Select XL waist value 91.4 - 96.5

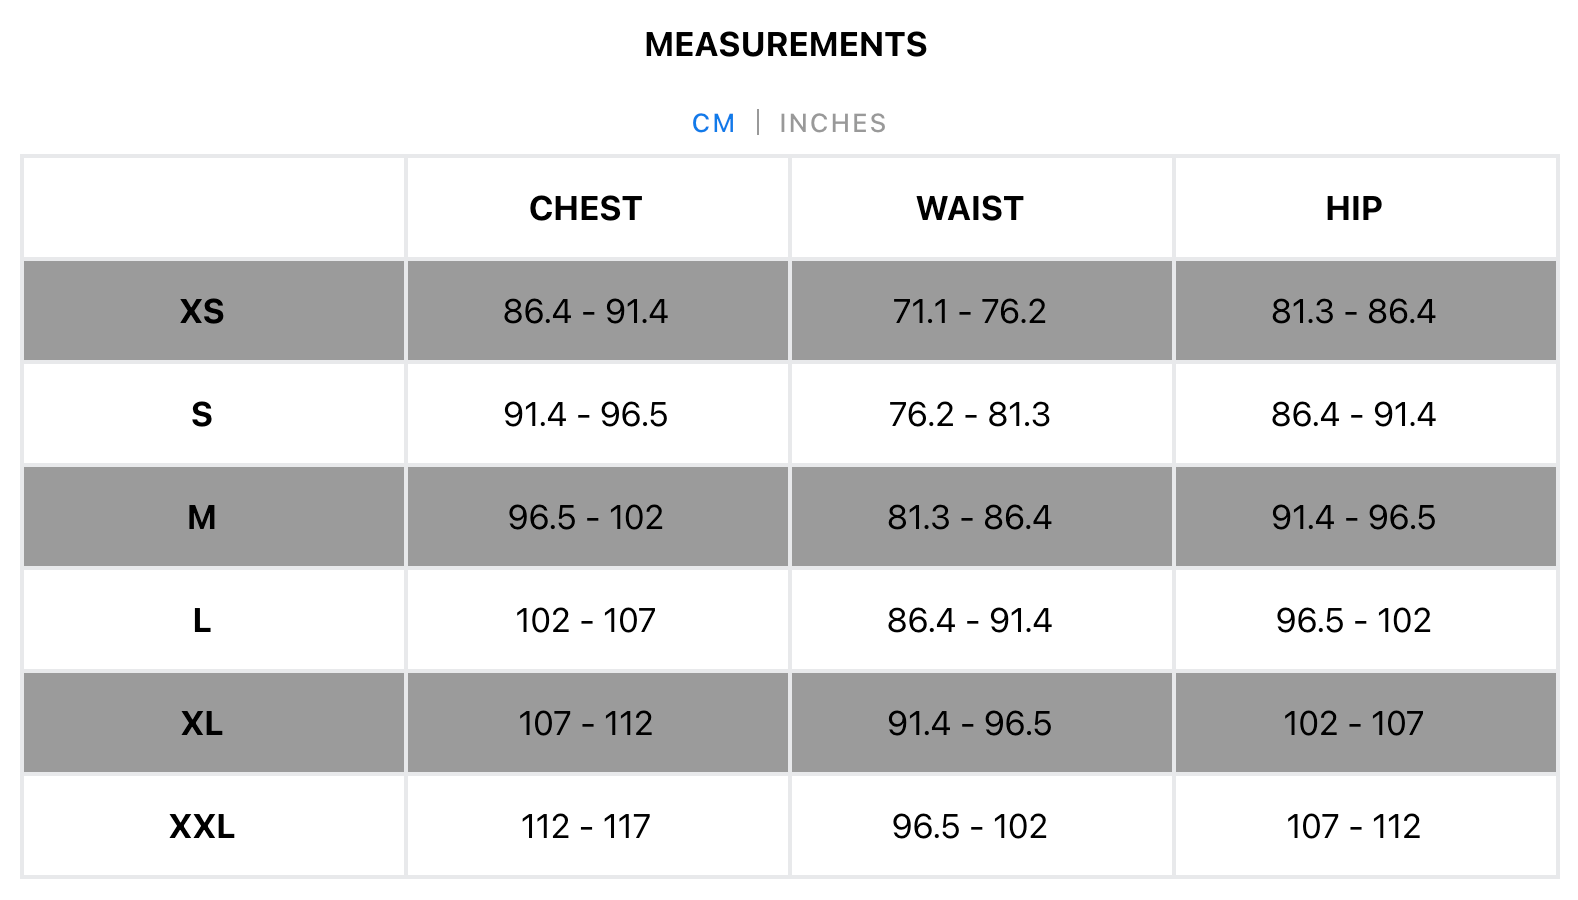(970, 723)
